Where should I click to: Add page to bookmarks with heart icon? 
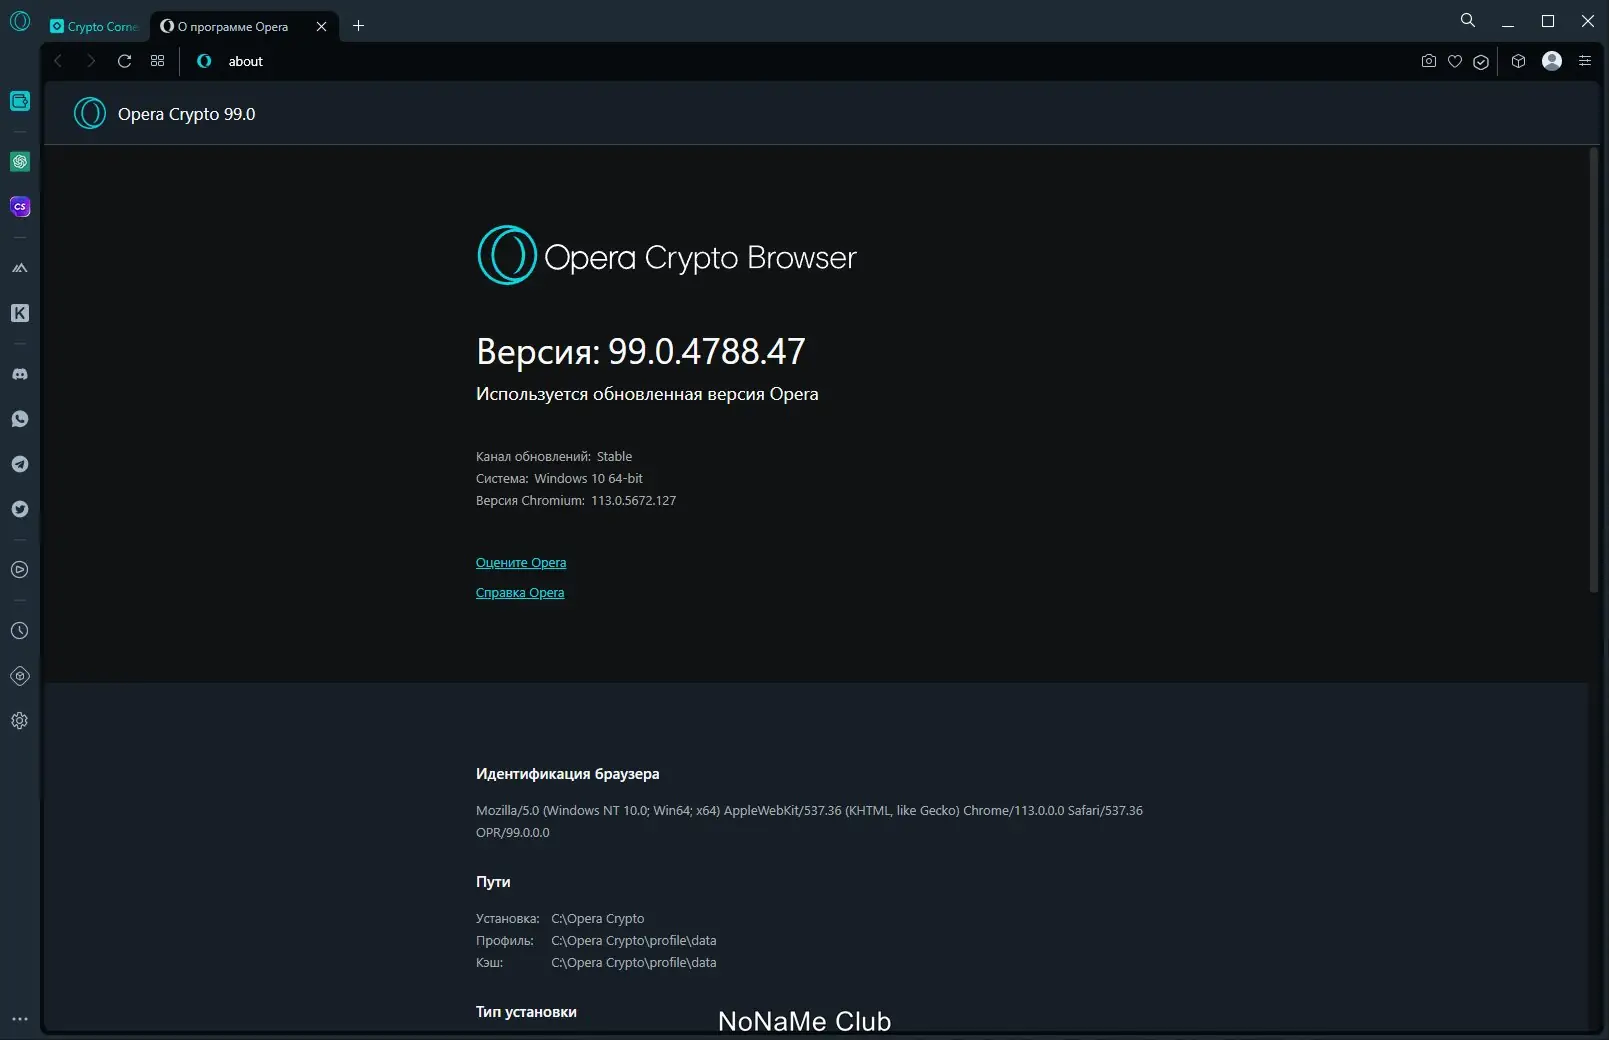coord(1455,61)
